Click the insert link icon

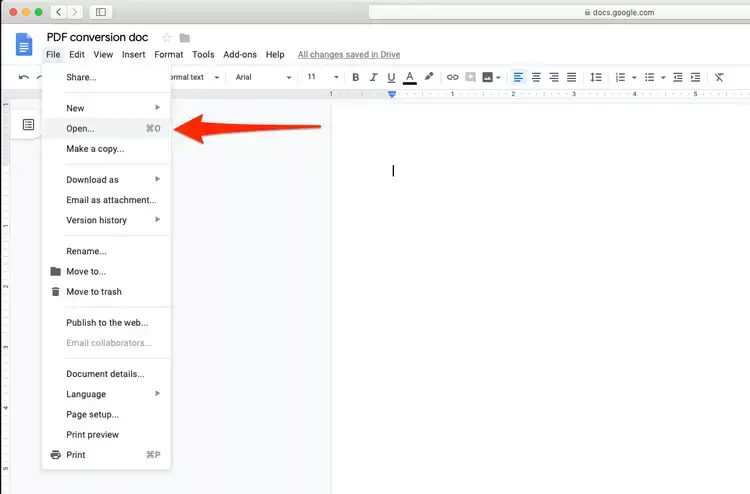[x=452, y=77]
